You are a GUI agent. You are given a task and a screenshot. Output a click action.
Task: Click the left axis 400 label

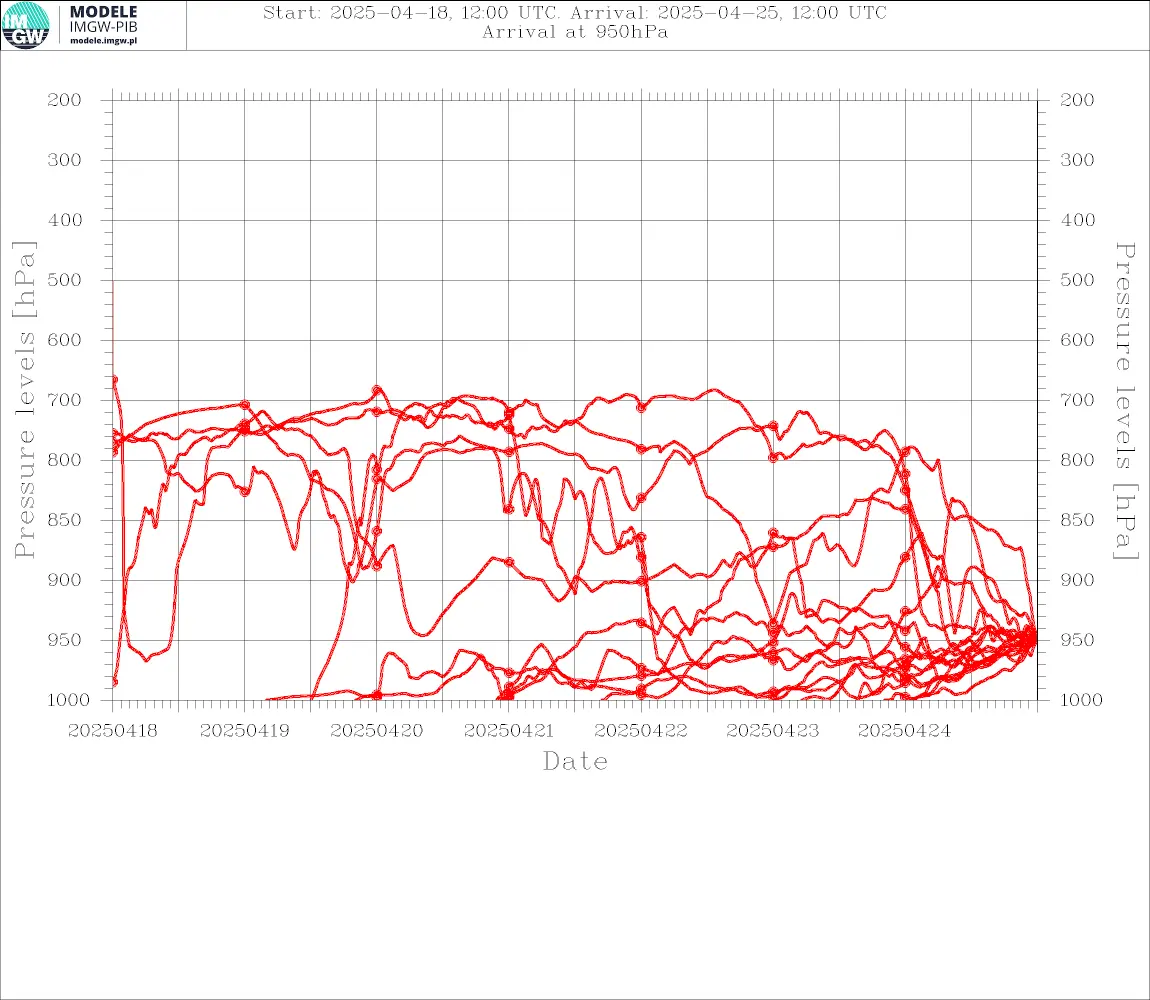coord(65,220)
